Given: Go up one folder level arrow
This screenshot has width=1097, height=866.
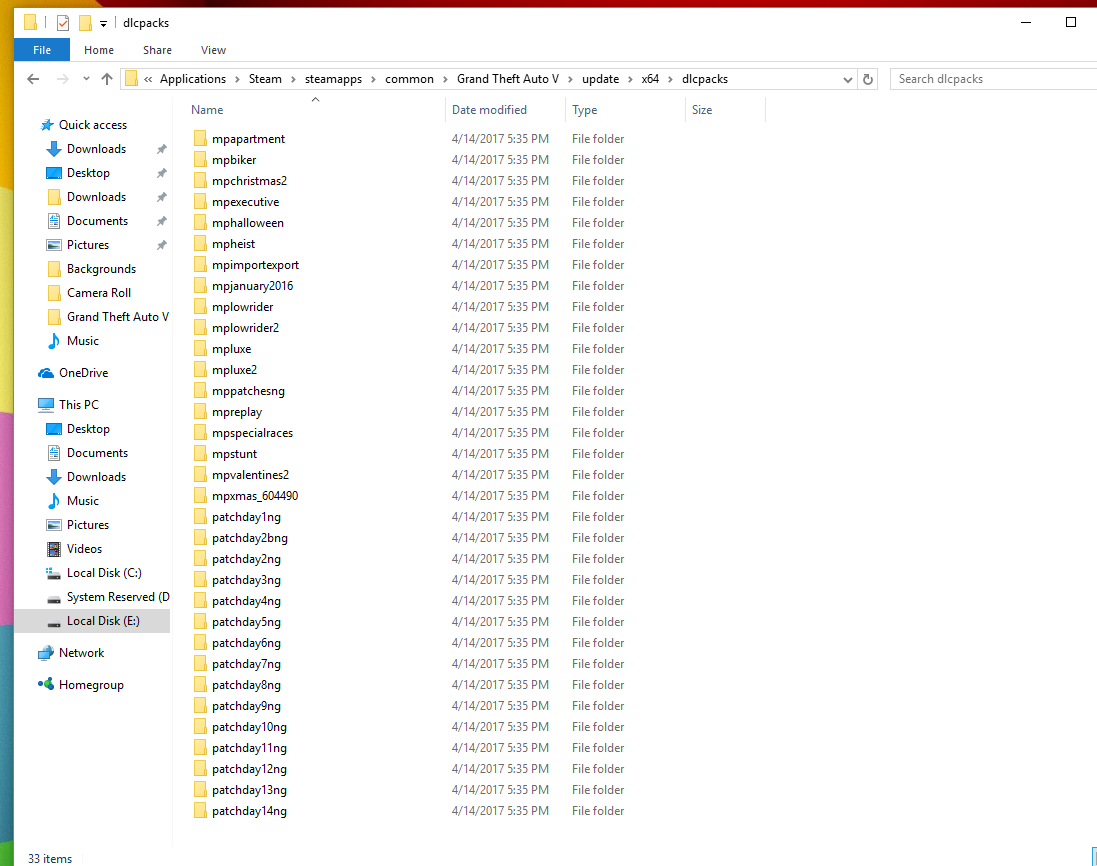Looking at the screenshot, I should pyautogui.click(x=107, y=79).
